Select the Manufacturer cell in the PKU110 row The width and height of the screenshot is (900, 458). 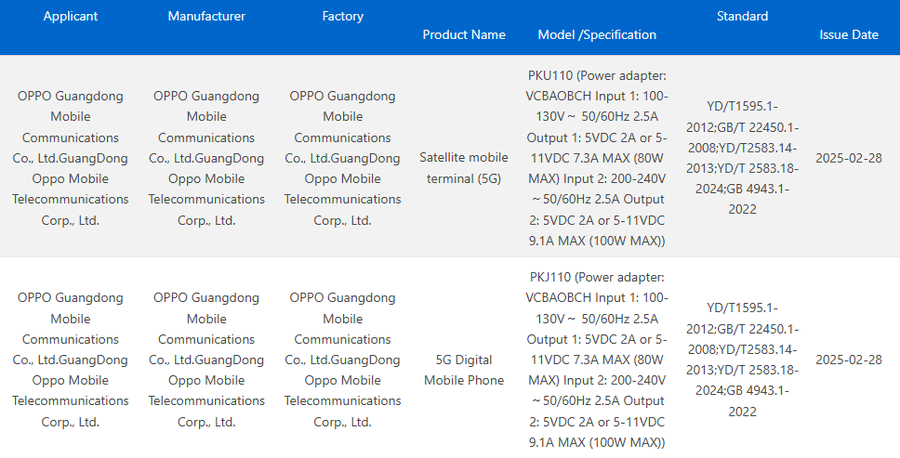206,158
